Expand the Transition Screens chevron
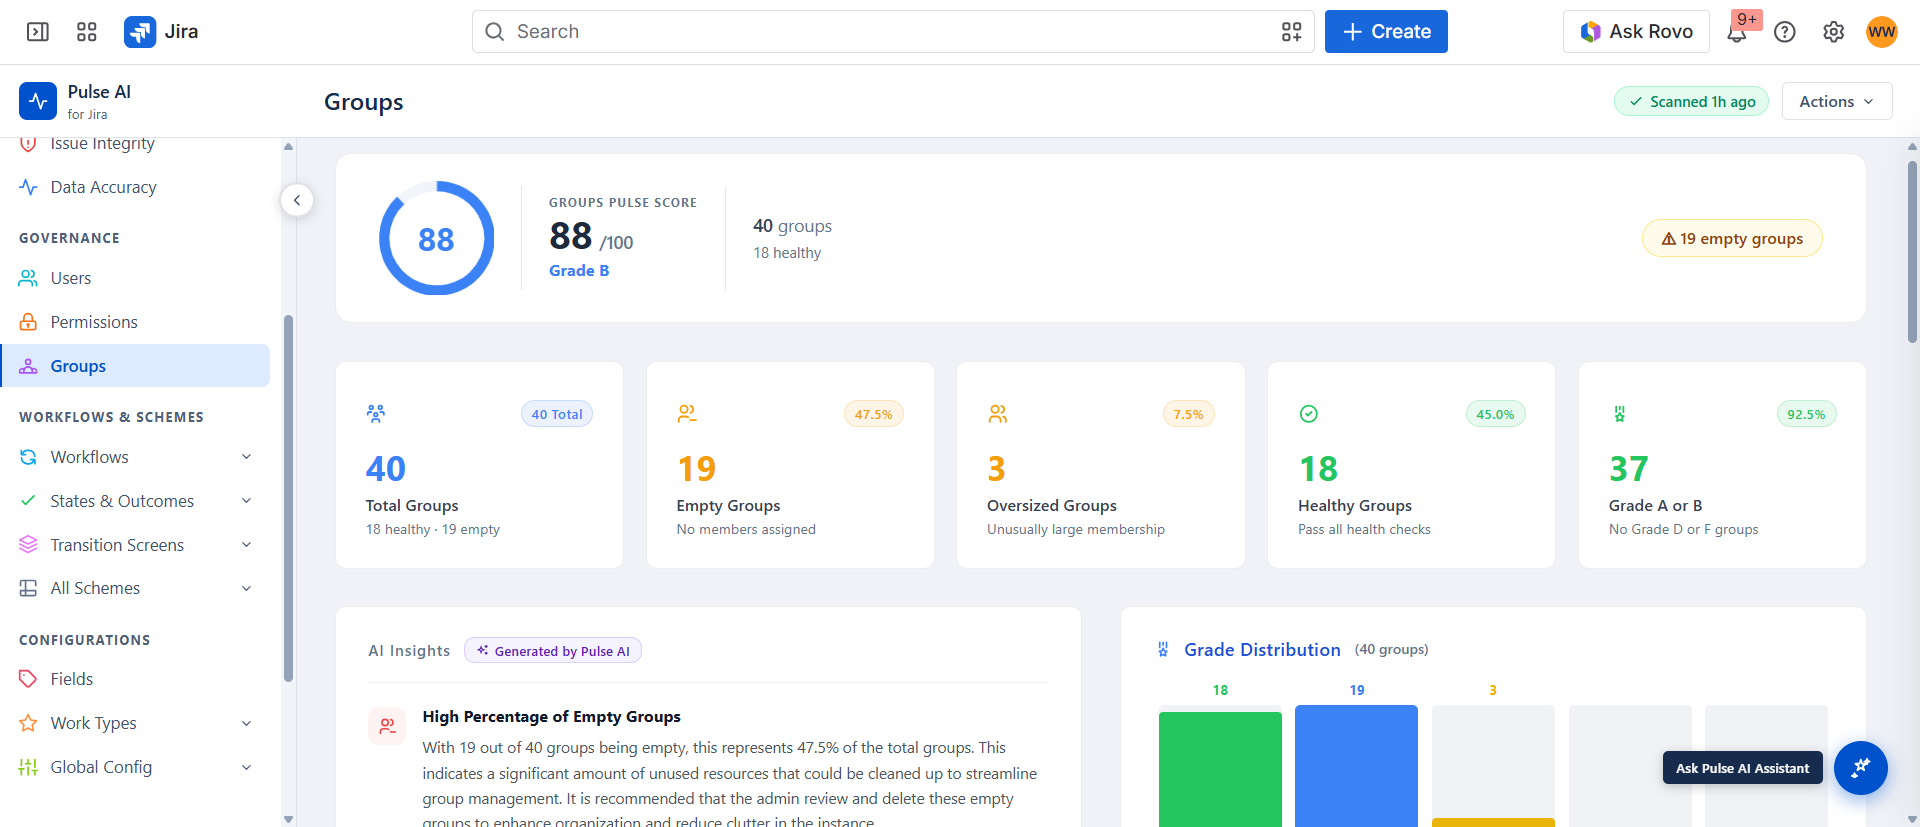The image size is (1920, 827). (x=246, y=545)
